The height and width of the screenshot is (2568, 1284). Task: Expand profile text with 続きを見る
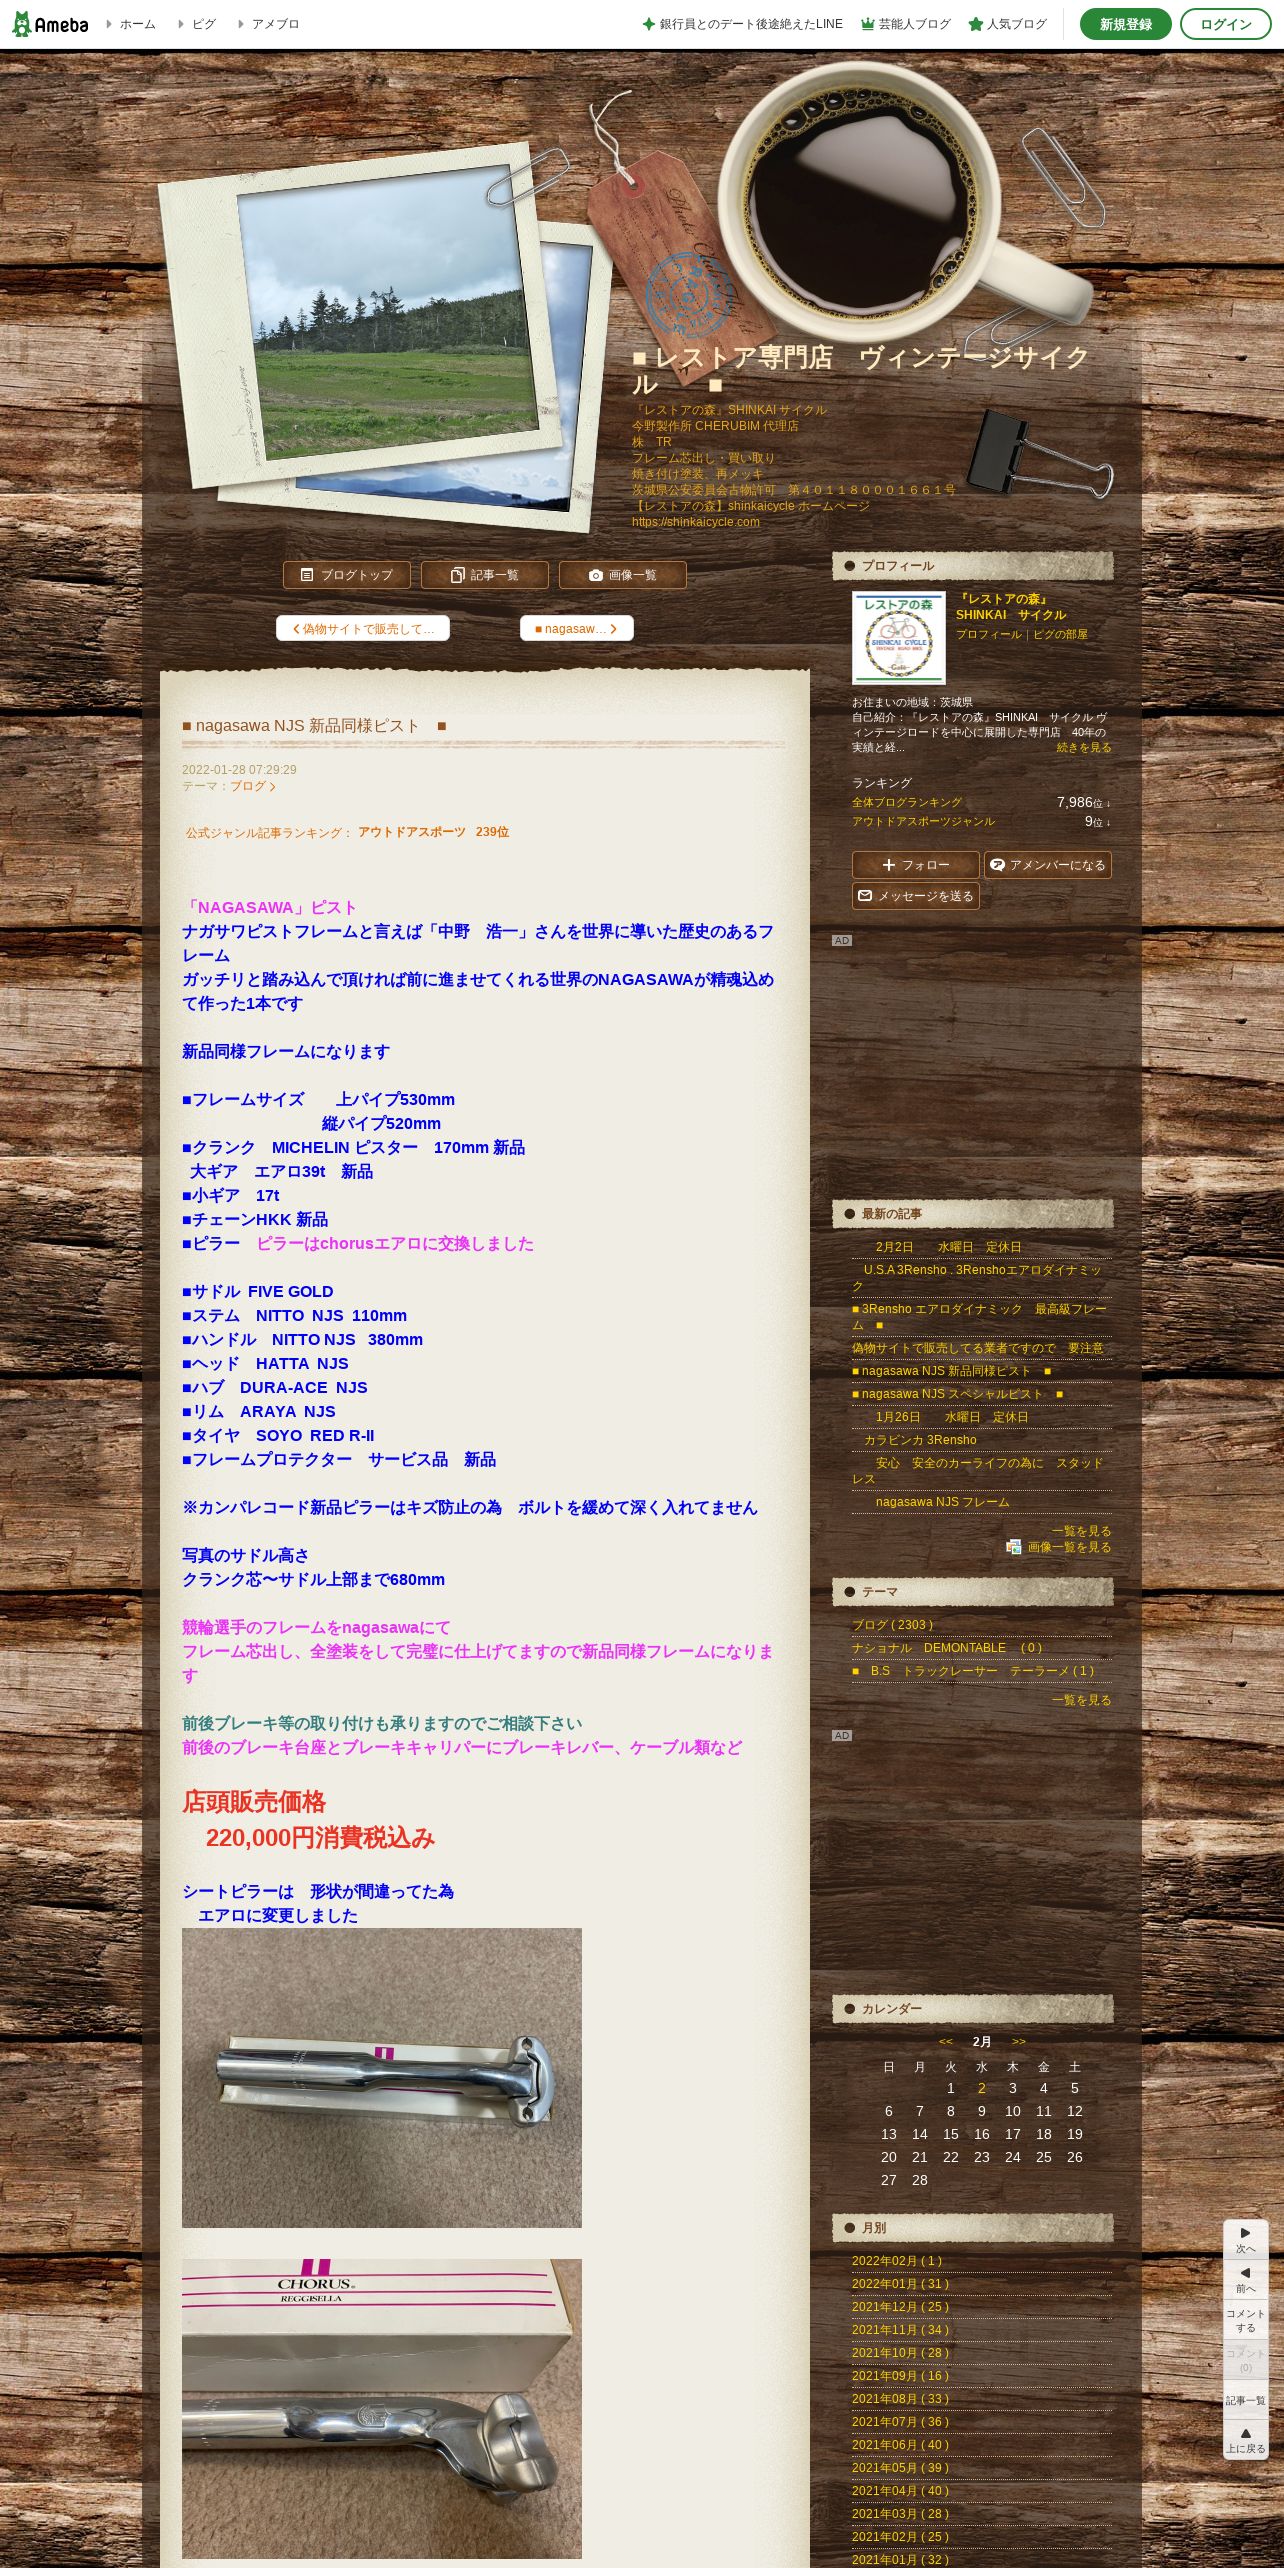(x=1084, y=747)
